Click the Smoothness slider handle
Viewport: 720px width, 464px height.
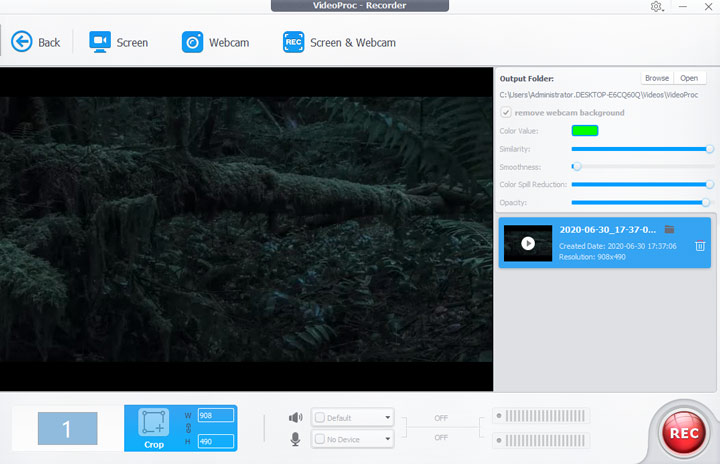pyautogui.click(x=577, y=166)
